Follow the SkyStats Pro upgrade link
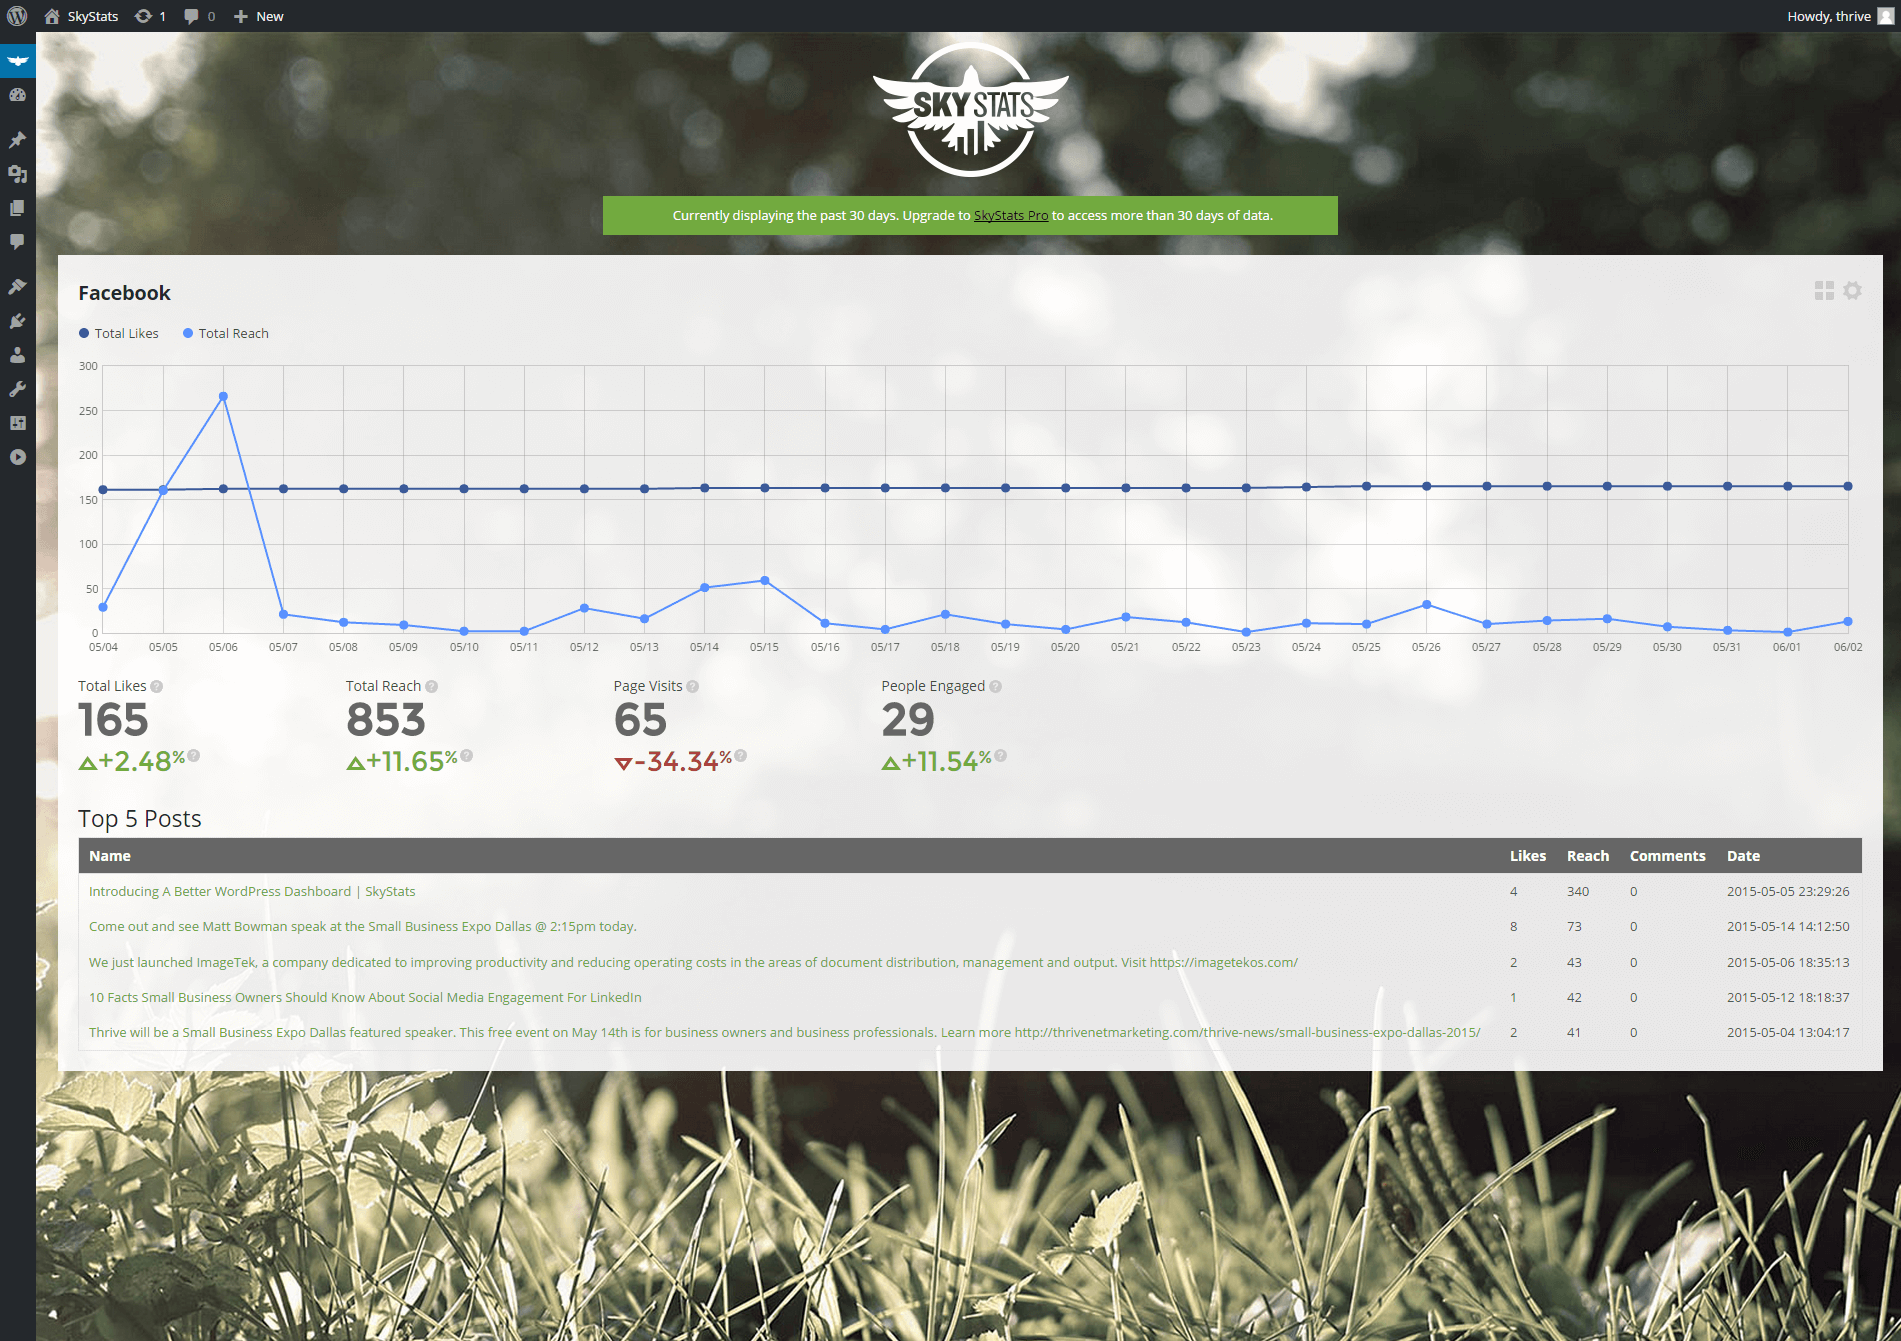This screenshot has width=1901, height=1341. [1011, 216]
